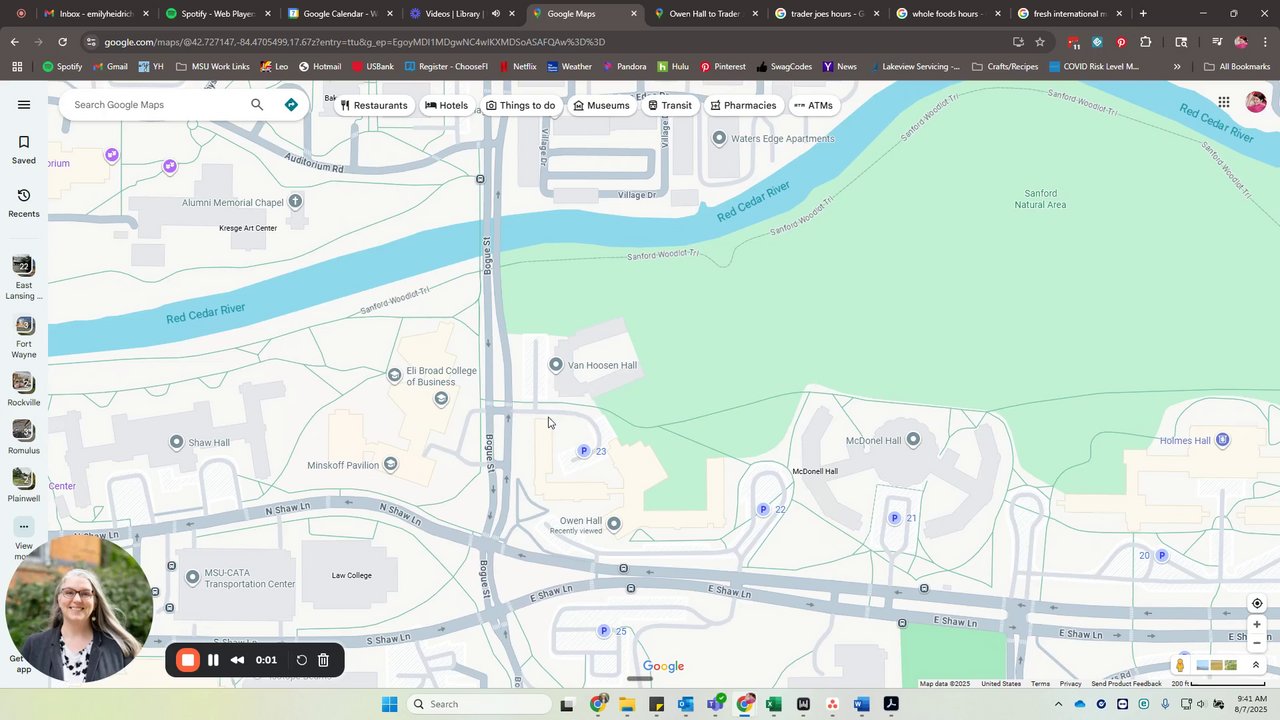Select the Eli Broad College of Business pin
The height and width of the screenshot is (720, 1280).
[395, 376]
